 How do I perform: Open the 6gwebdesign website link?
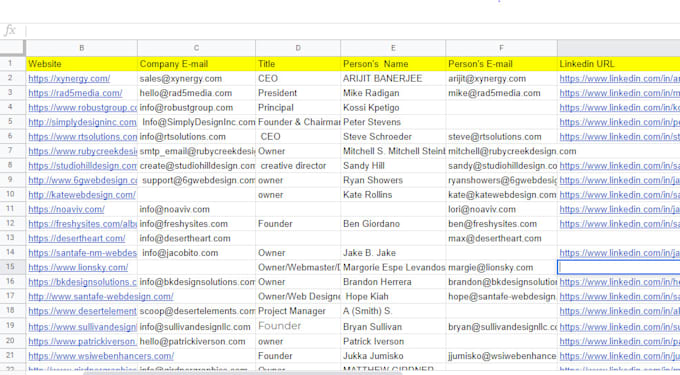pyautogui.click(x=82, y=180)
